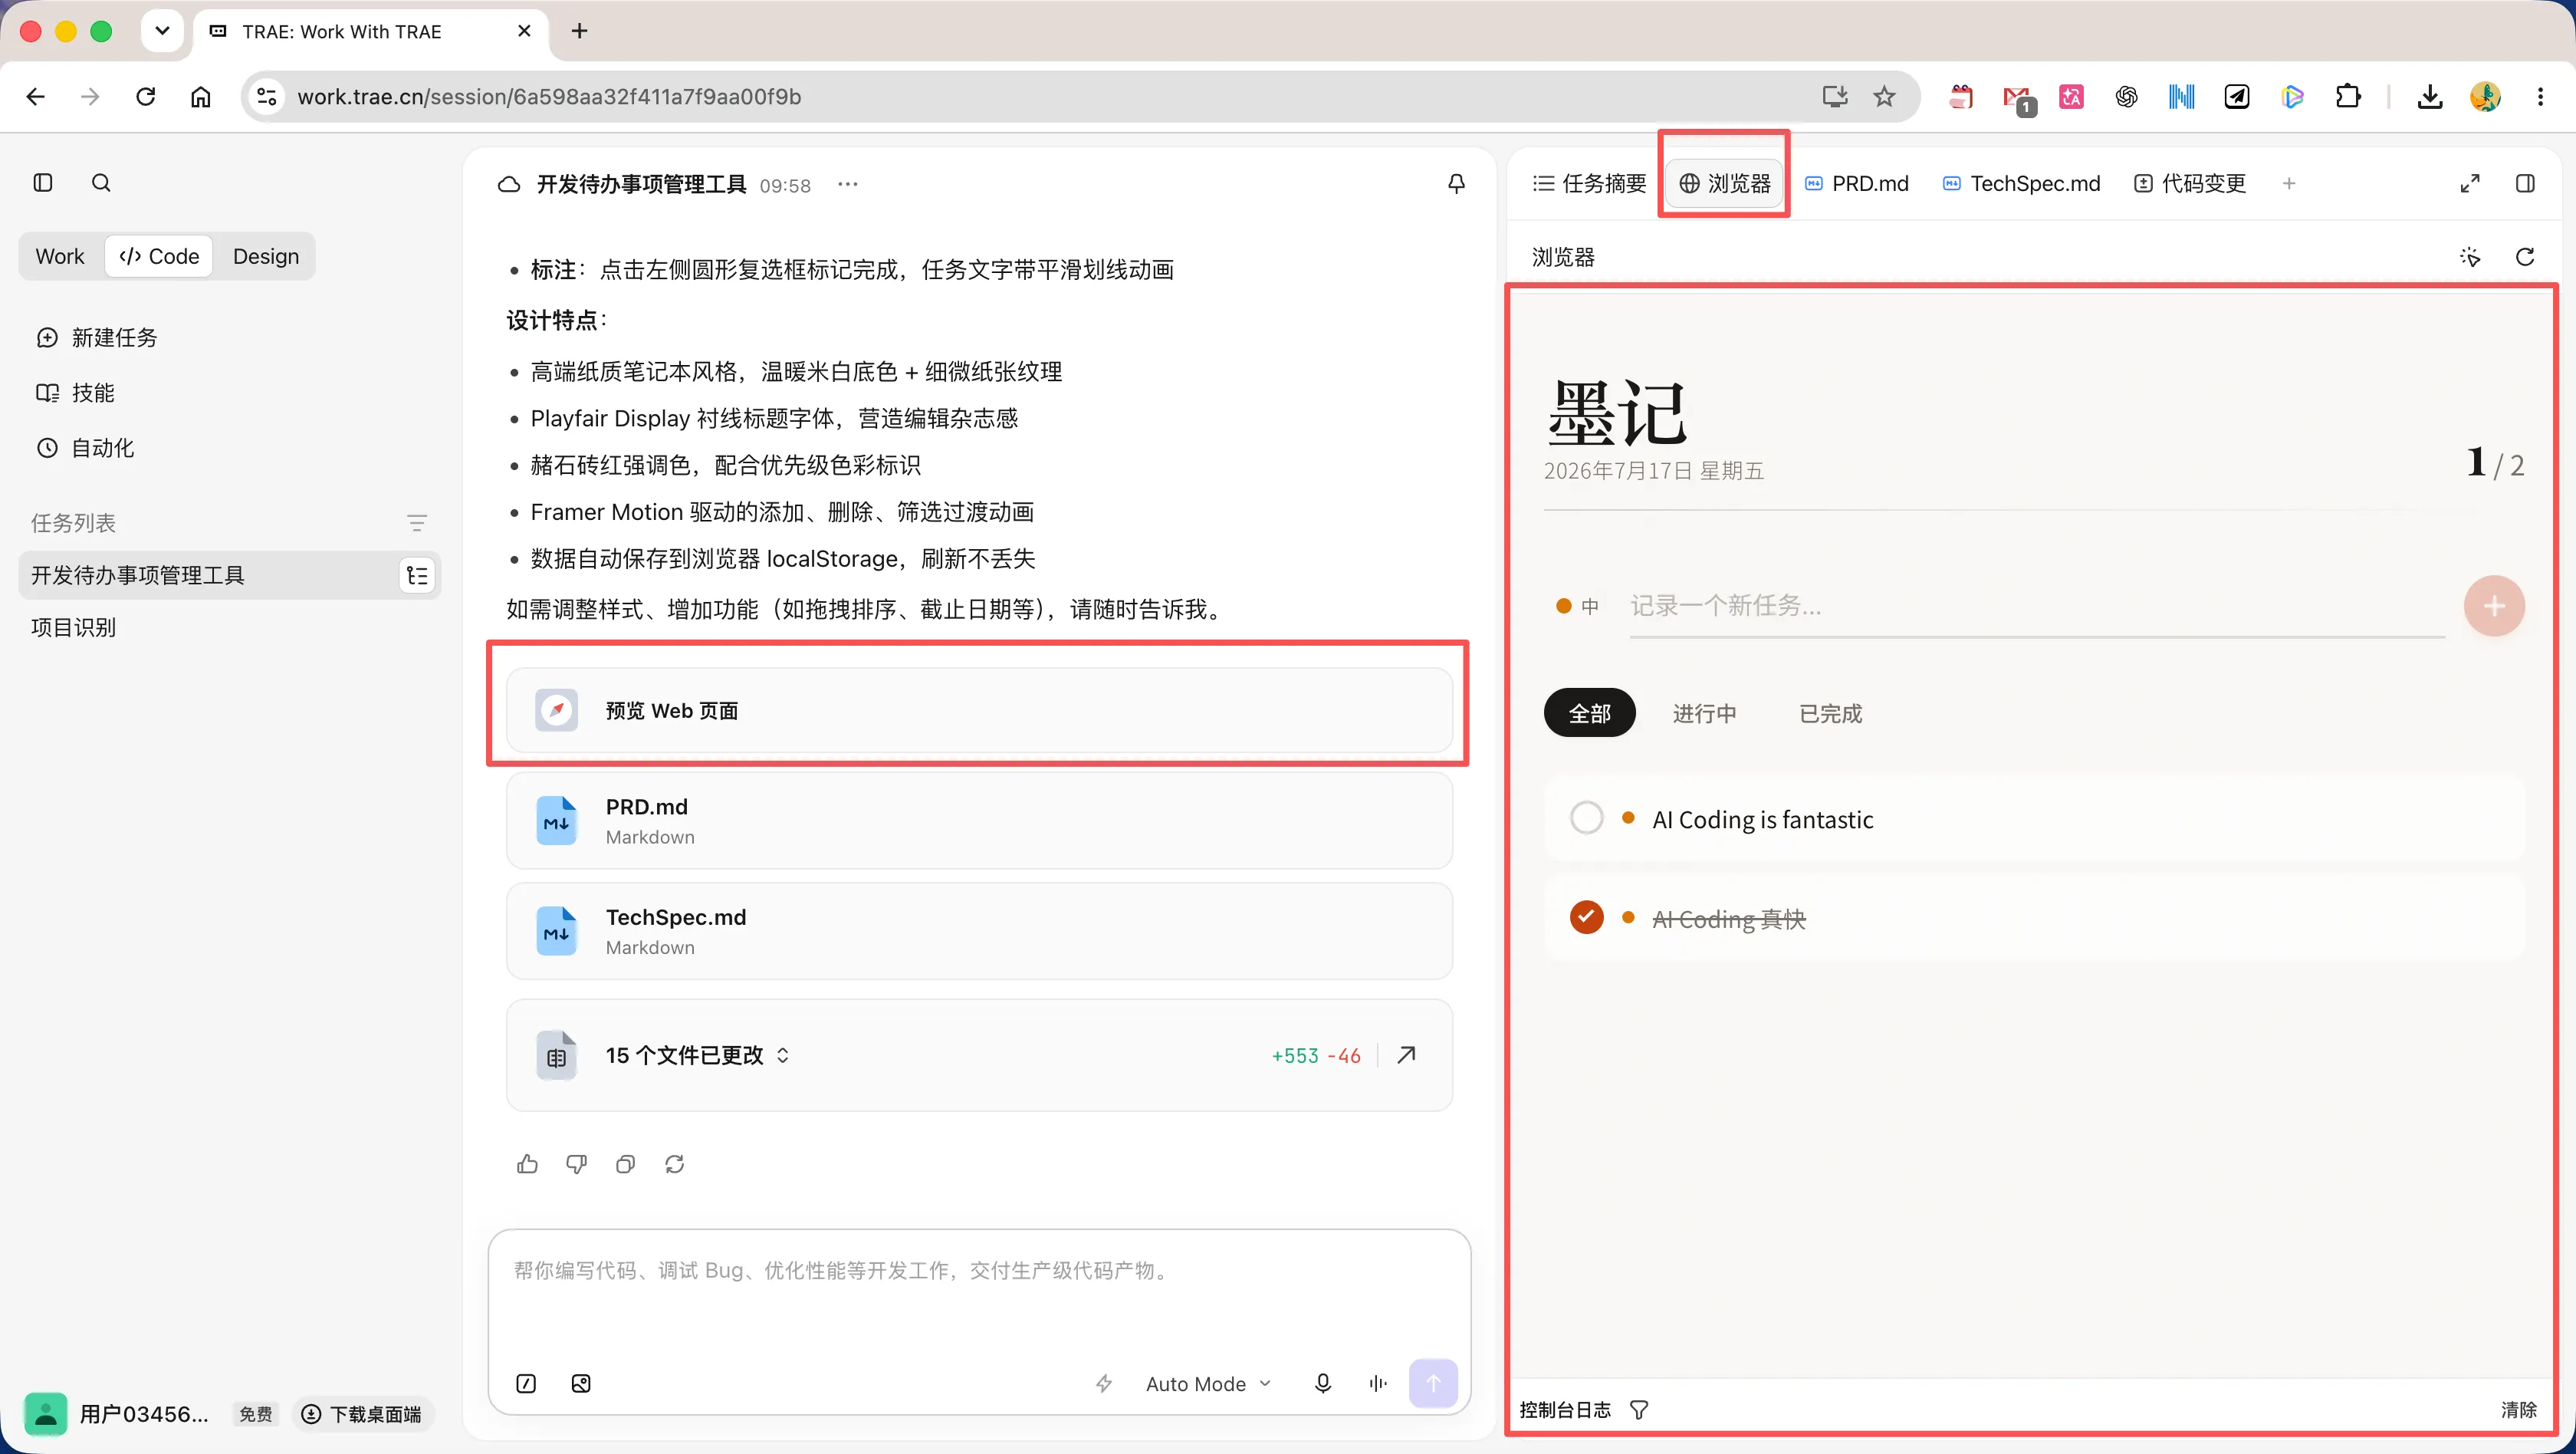Click the audio waveform icon next to microphone

tap(1378, 1384)
